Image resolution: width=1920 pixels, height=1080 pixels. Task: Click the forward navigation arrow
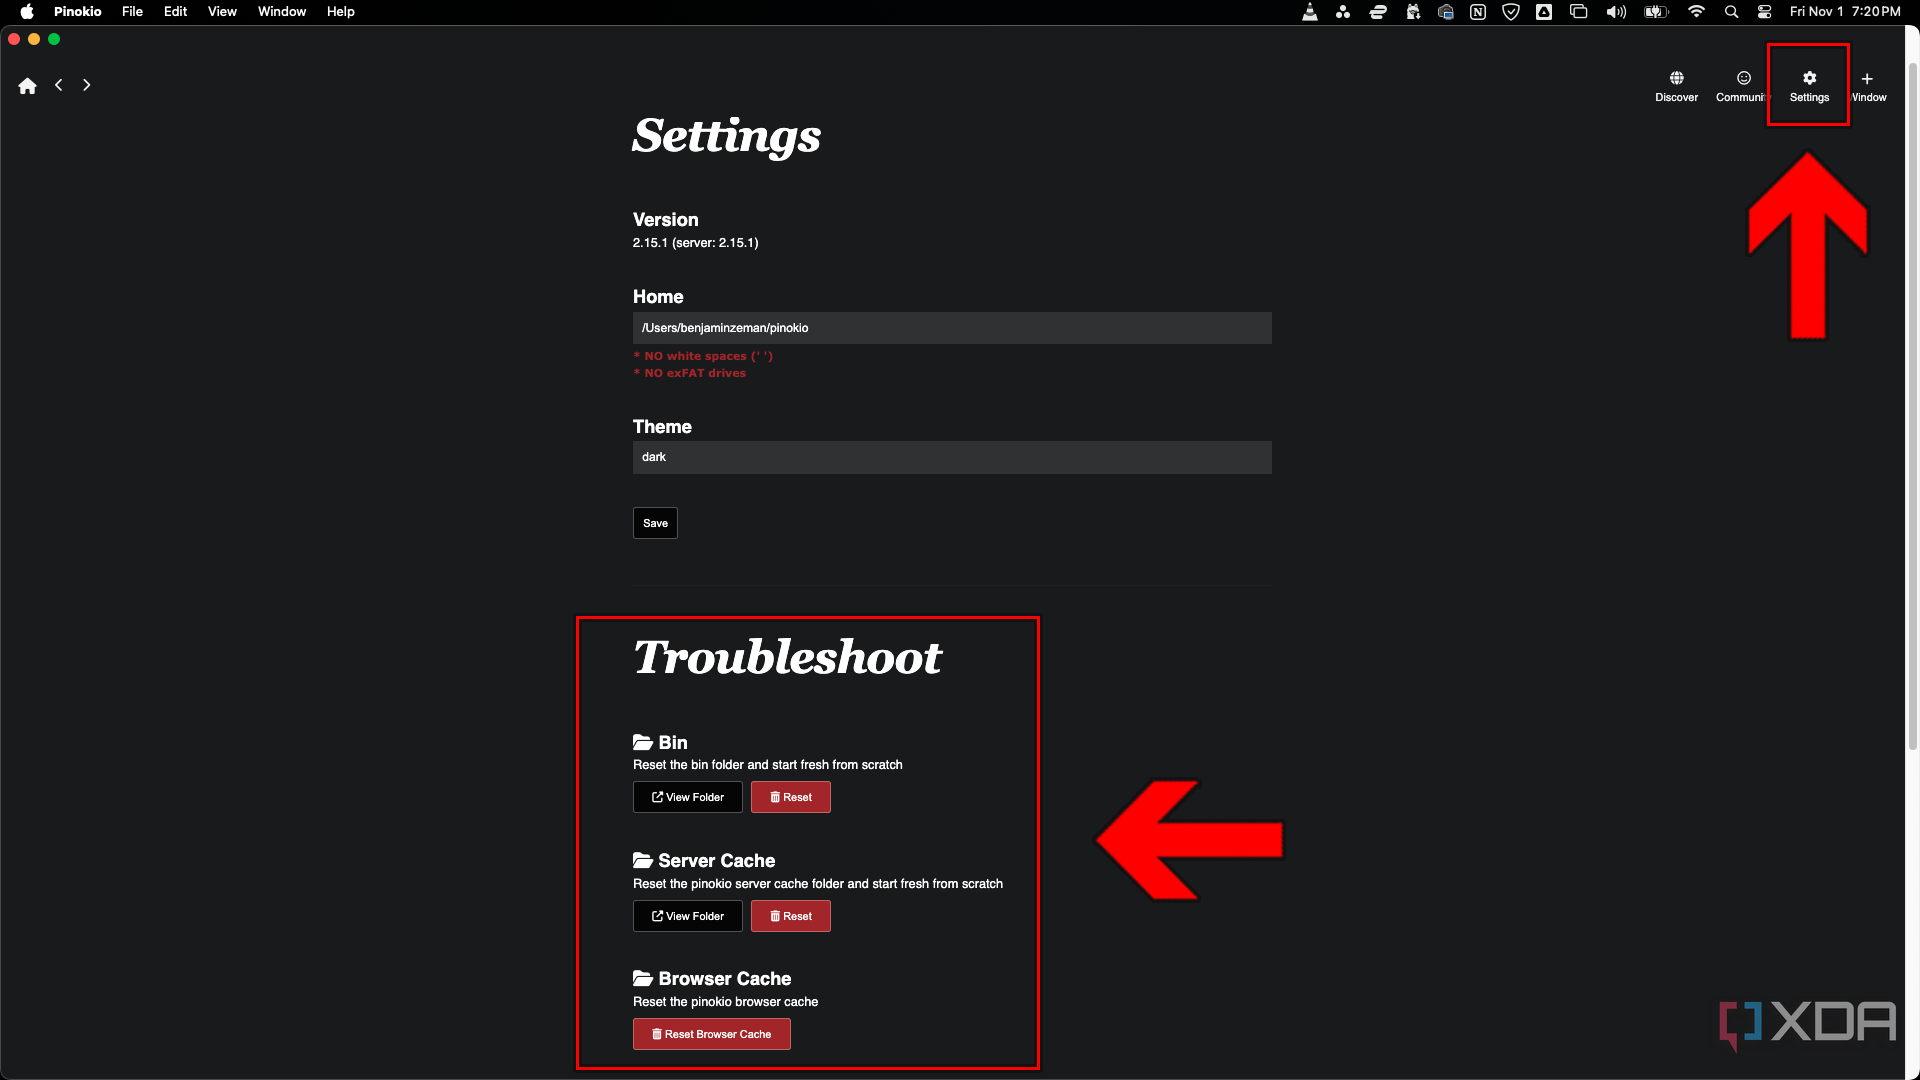[x=86, y=84]
